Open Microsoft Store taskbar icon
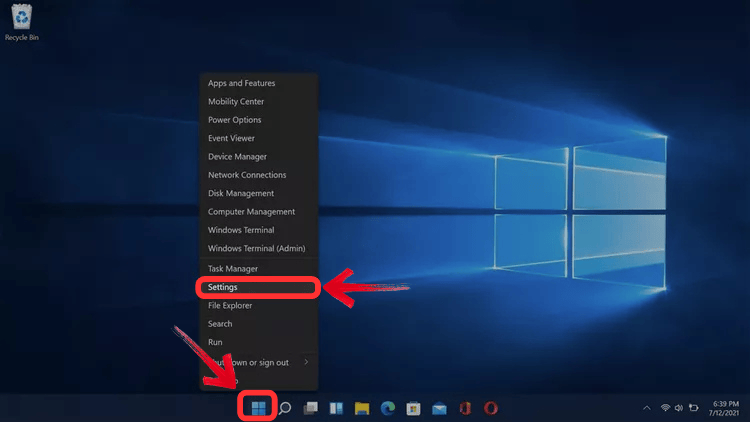Screen dimensions: 750x422 coord(413,408)
